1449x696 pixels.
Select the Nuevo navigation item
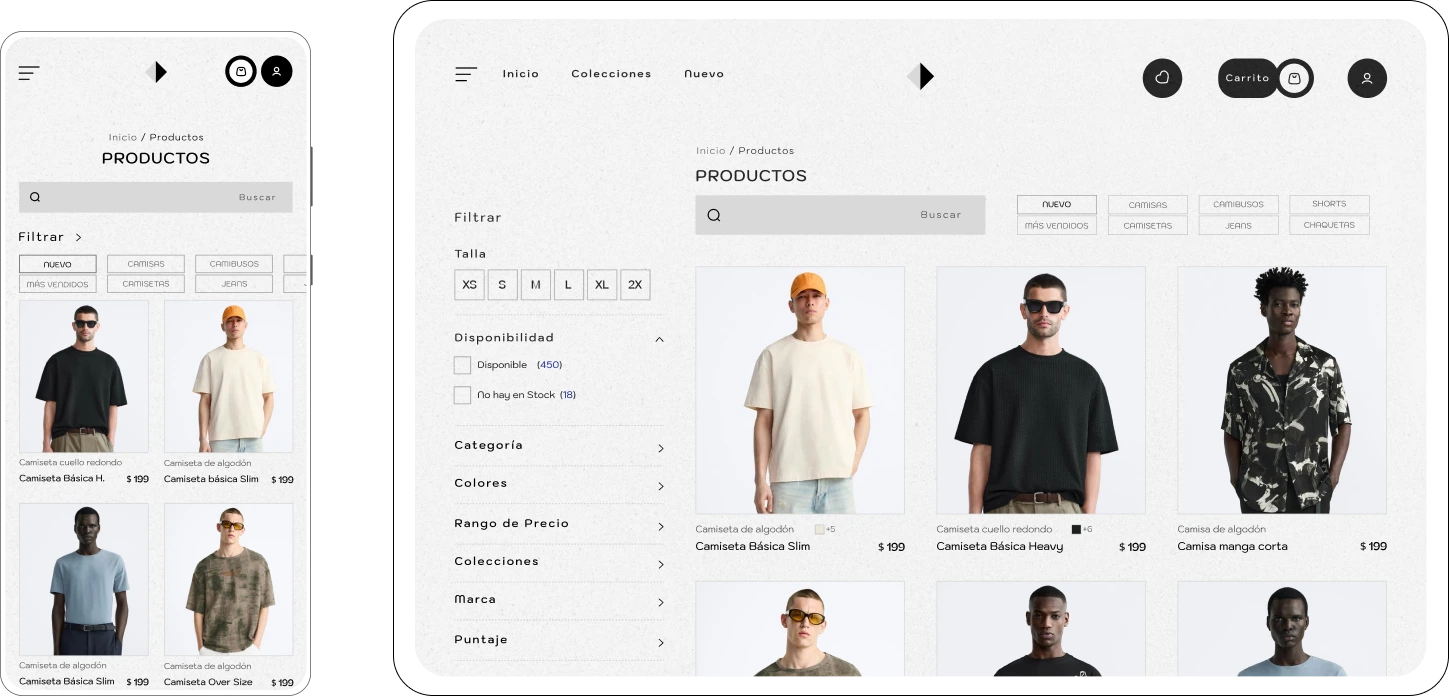pyautogui.click(x=704, y=74)
